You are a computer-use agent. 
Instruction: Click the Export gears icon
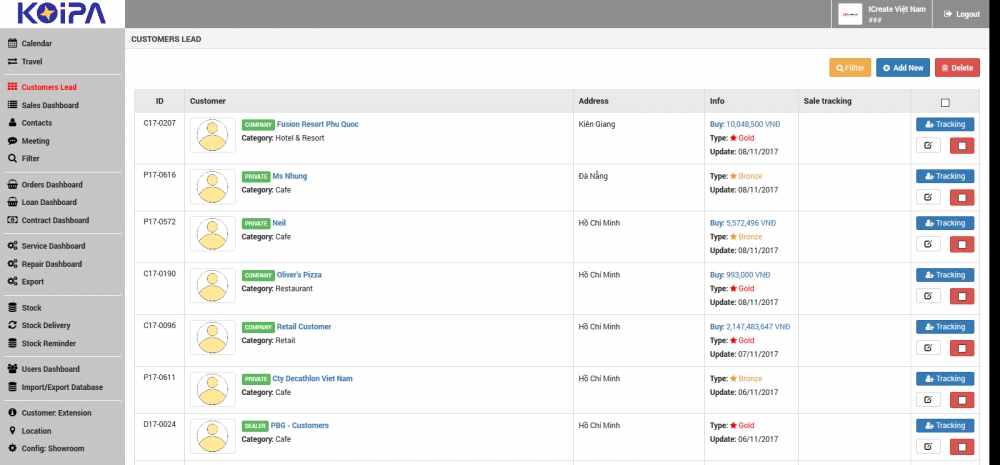12,282
